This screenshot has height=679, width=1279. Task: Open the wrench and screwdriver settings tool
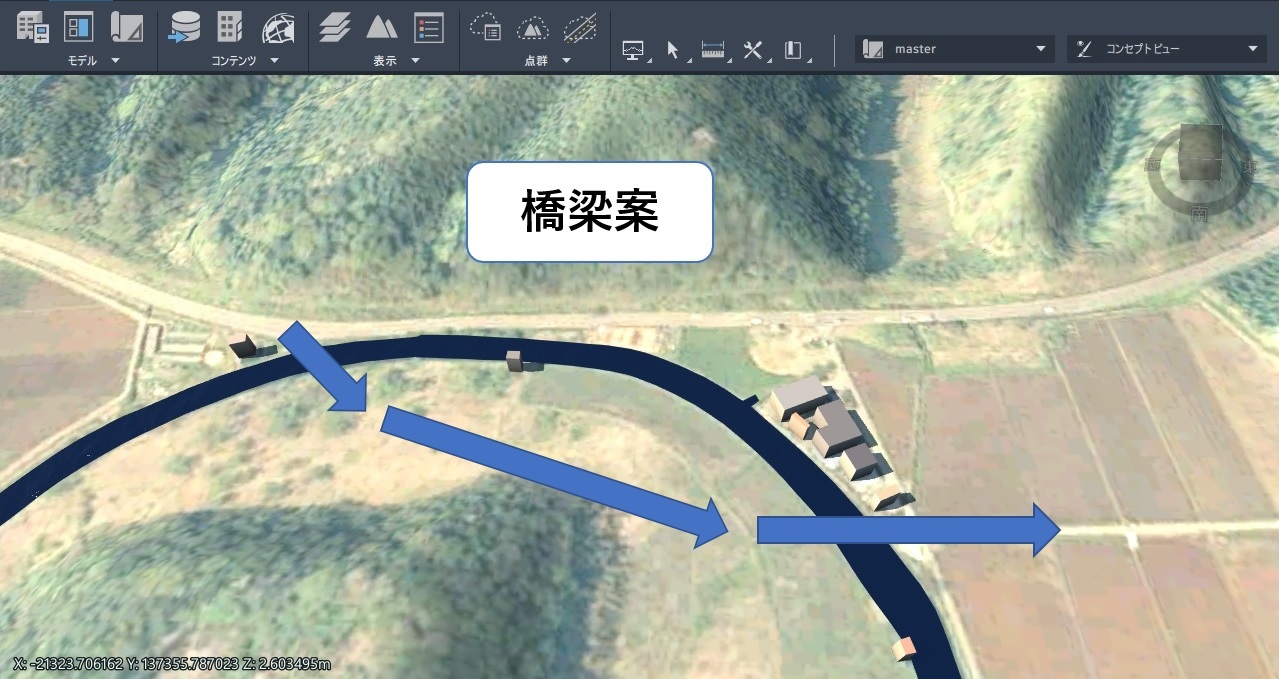tap(755, 50)
